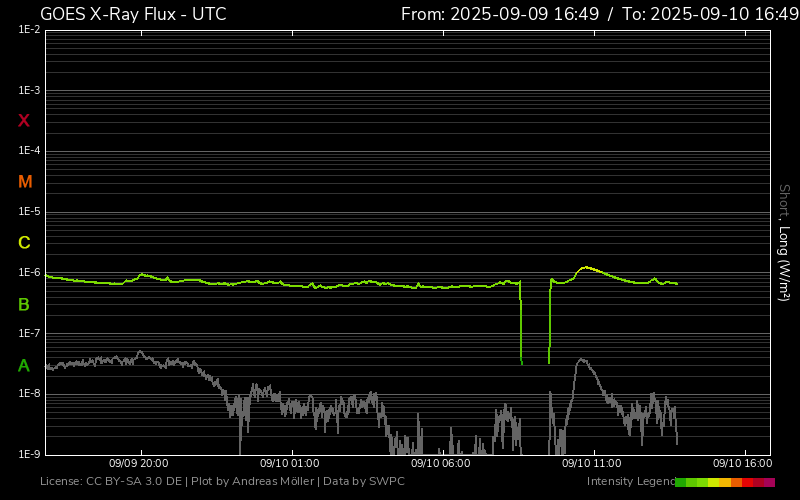Screen dimensions: 800x500
Task: Pick the yellow intensity legend swatch
Action: coord(713,482)
